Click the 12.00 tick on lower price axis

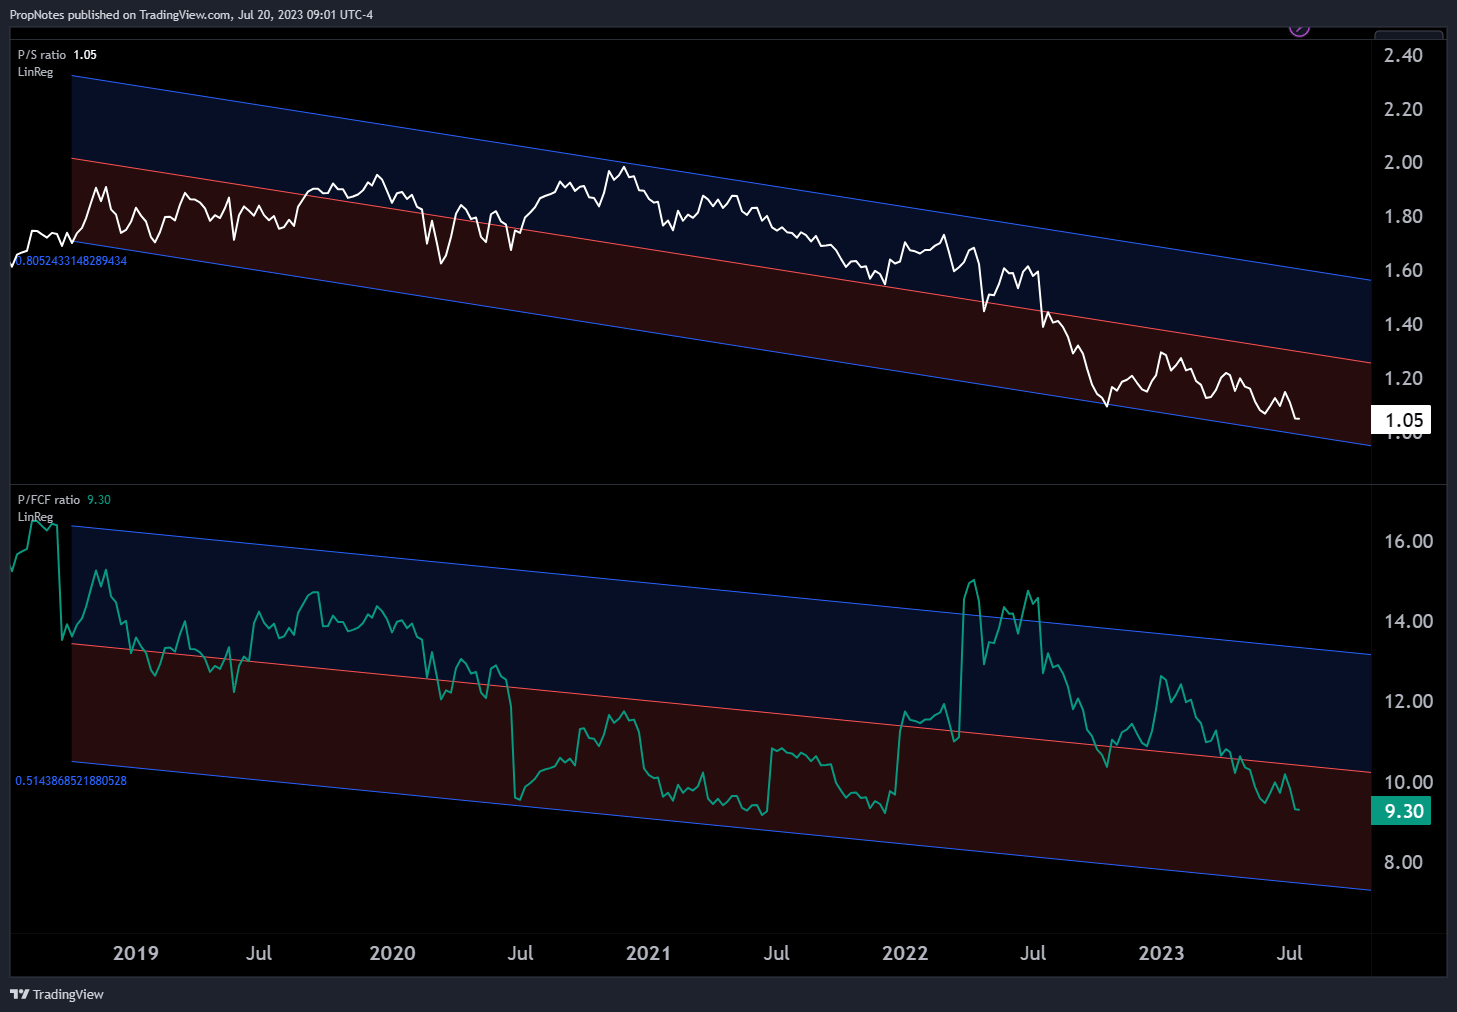pos(1408,702)
